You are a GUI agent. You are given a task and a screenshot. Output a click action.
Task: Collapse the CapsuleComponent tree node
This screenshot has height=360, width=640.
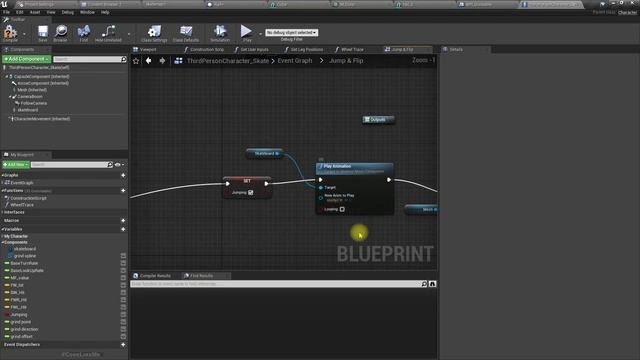click(x=7, y=76)
